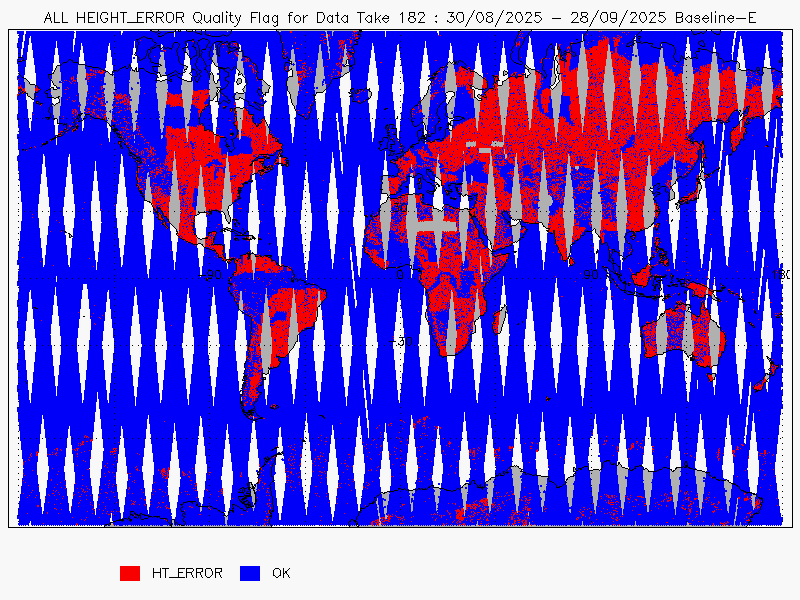
Task: Select the OK legend label text
Action: [281, 573]
